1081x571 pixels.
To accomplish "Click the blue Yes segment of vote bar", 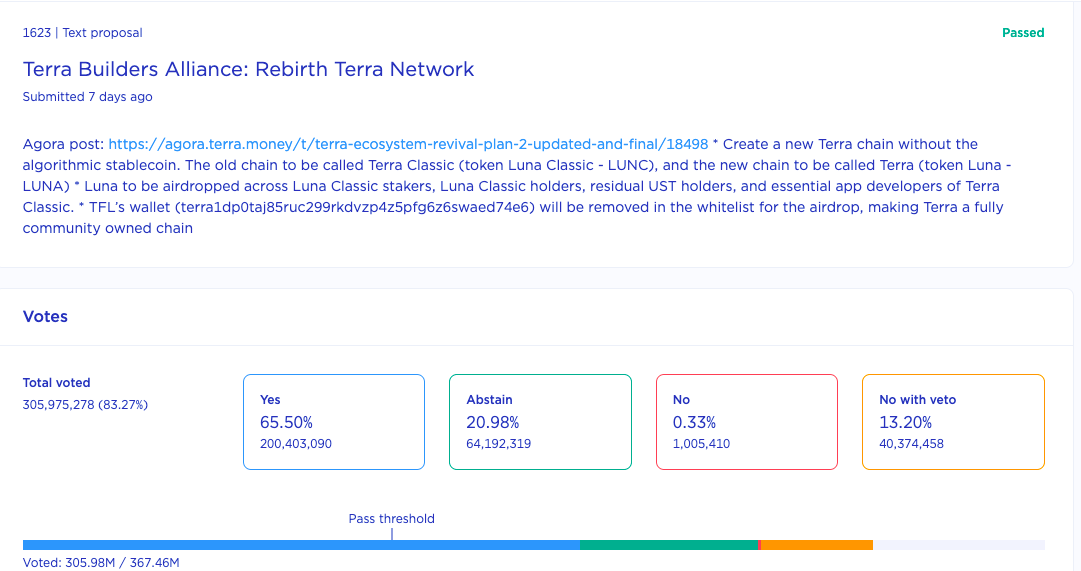I will click(x=300, y=545).
